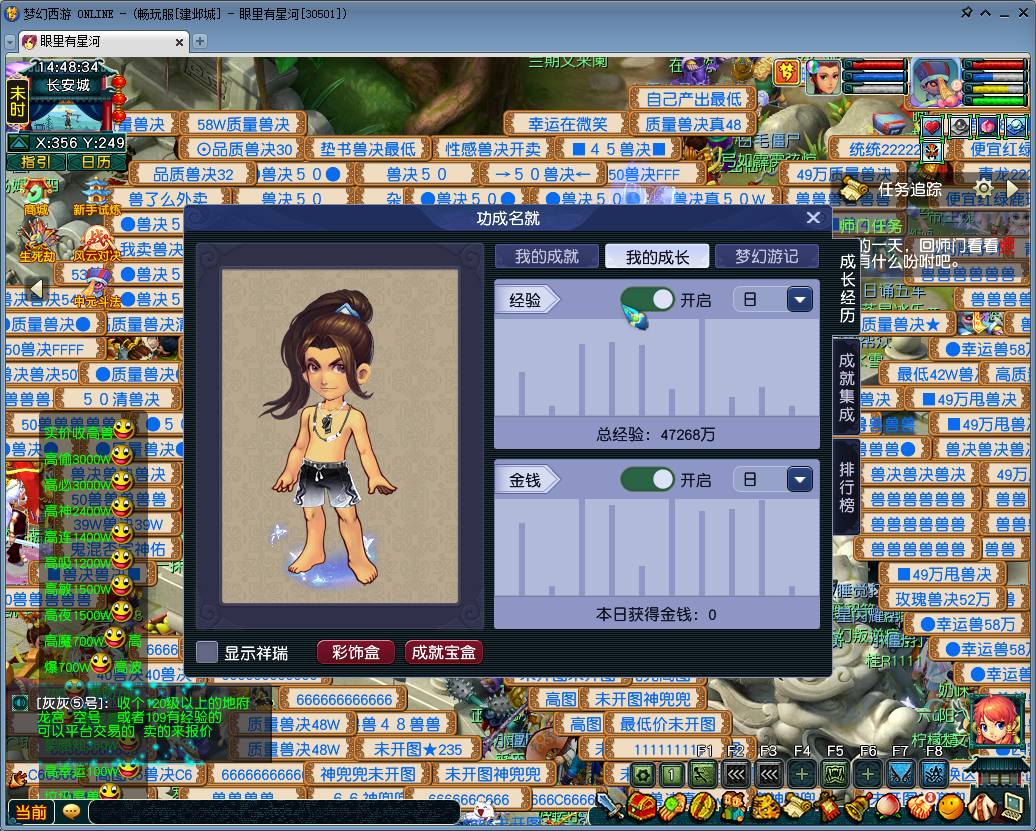
Task: Open the 日历 calendar button
Action: (x=96, y=162)
